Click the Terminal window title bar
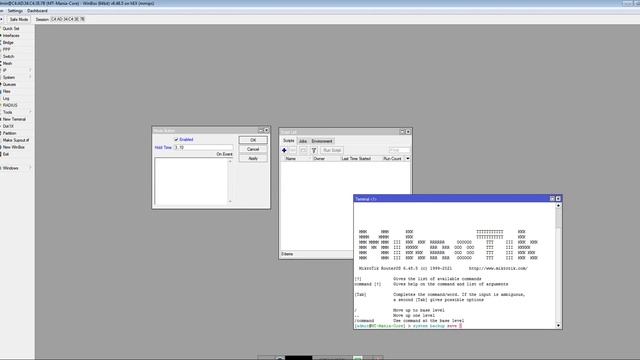Screen dimensions: 640x360 pyautogui.click(x=451, y=199)
